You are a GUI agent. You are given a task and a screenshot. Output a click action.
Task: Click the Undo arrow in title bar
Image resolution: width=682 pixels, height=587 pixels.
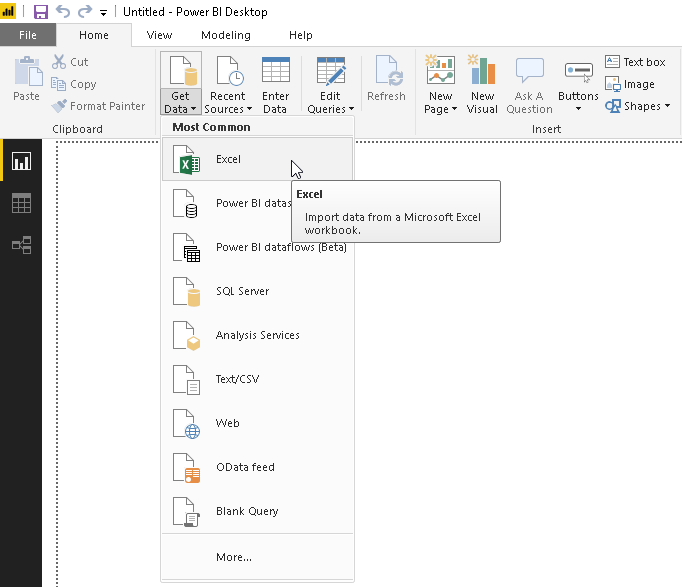63,12
